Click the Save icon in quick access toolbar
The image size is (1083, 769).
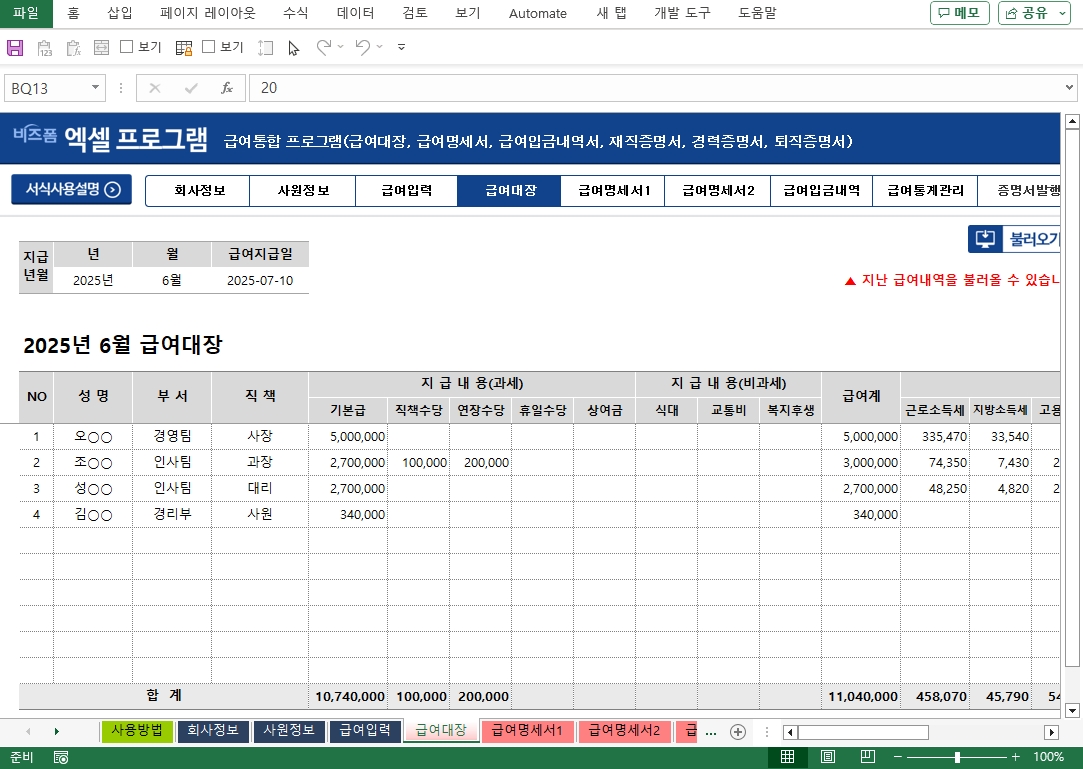coord(15,47)
